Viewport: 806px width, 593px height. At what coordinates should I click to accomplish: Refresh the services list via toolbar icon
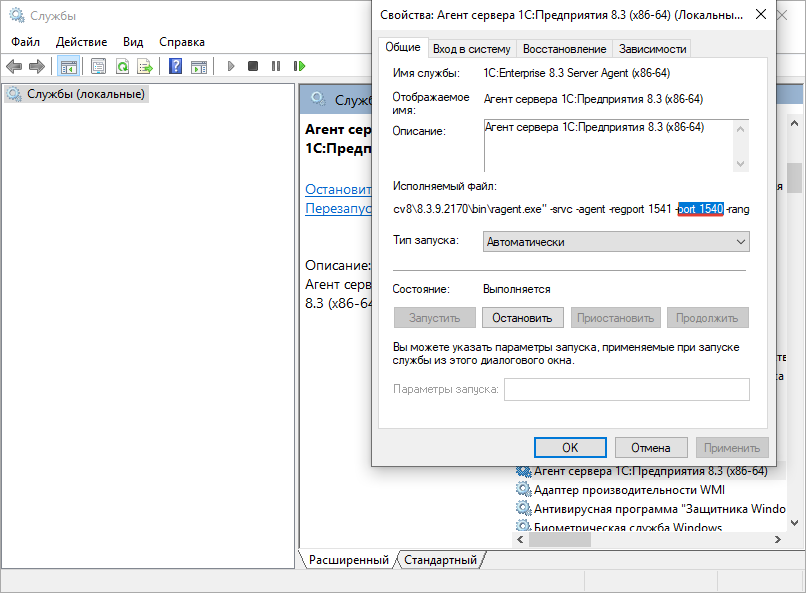122,66
